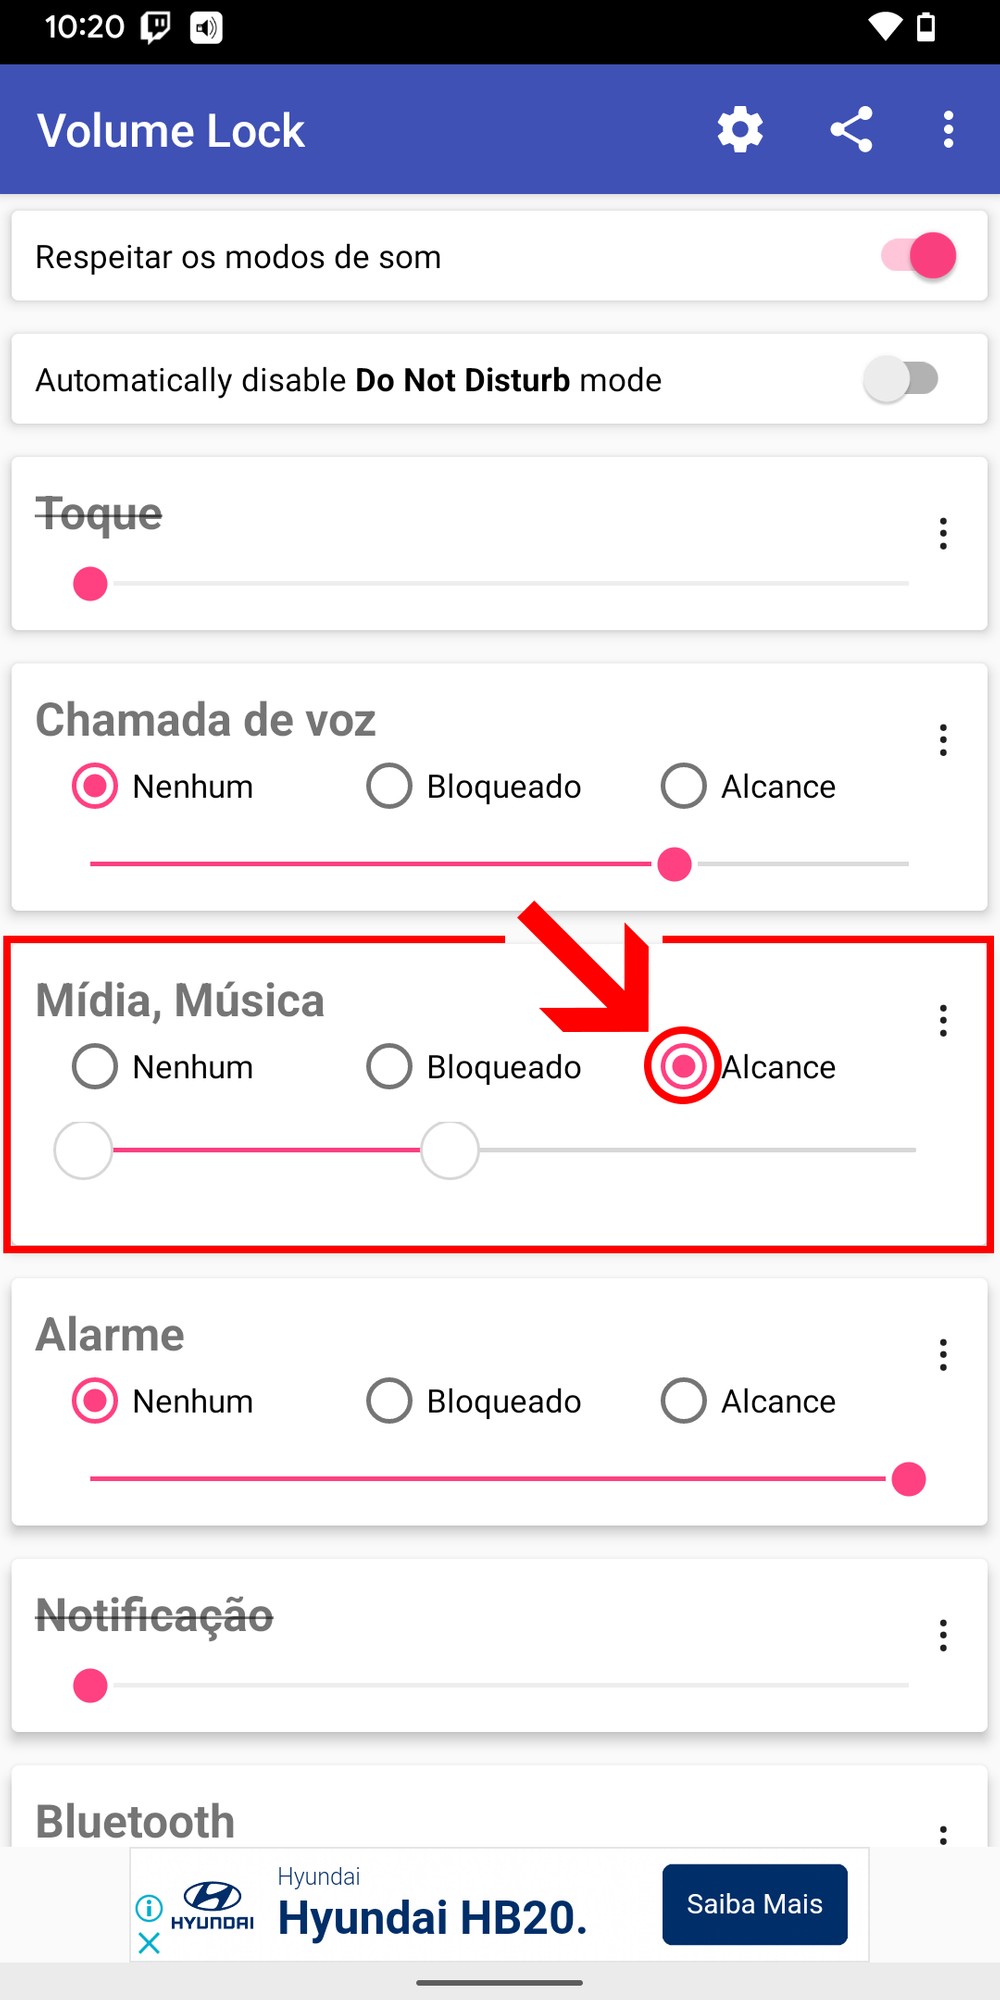Select Bloqueado for Chamada de voz
The height and width of the screenshot is (2000, 1000).
coord(389,786)
